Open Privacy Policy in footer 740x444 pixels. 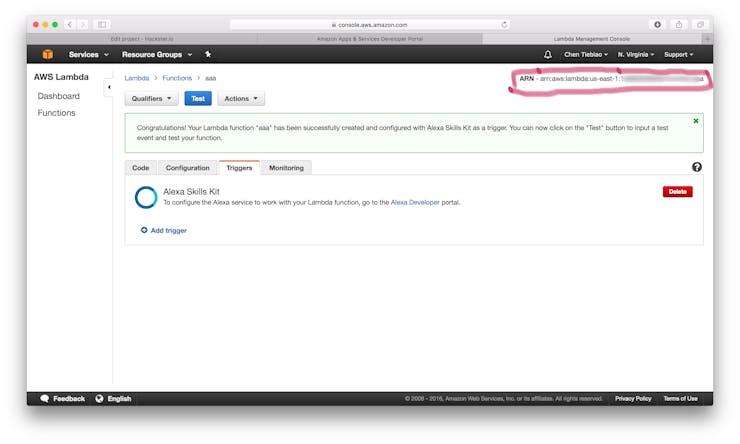click(x=633, y=399)
